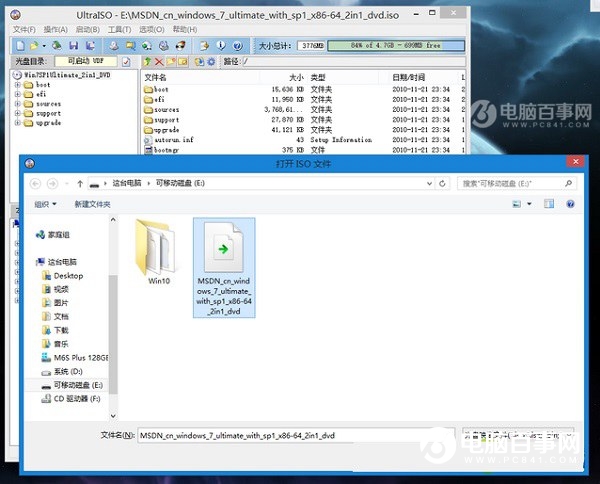Click the Make CD image icon in UltraISO
The image size is (600, 484).
[x=114, y=46]
